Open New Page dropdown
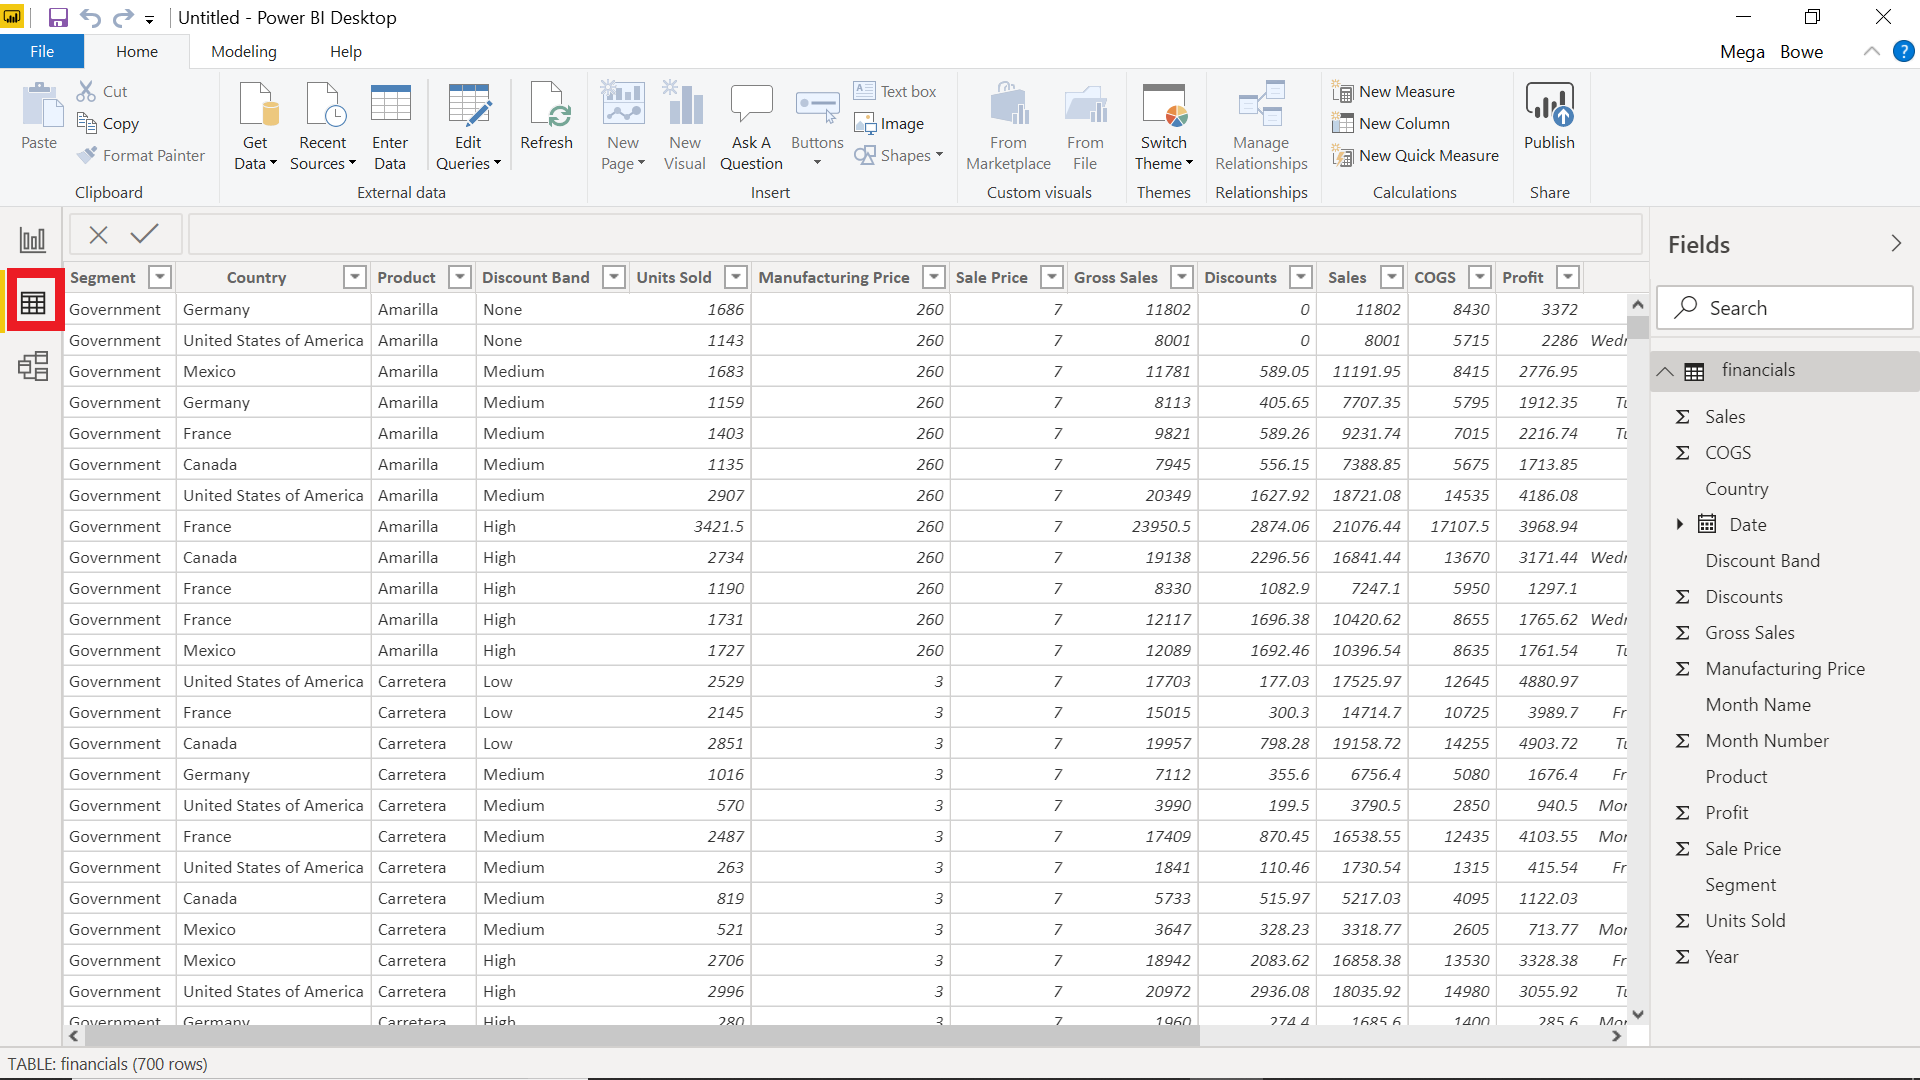 [x=623, y=127]
